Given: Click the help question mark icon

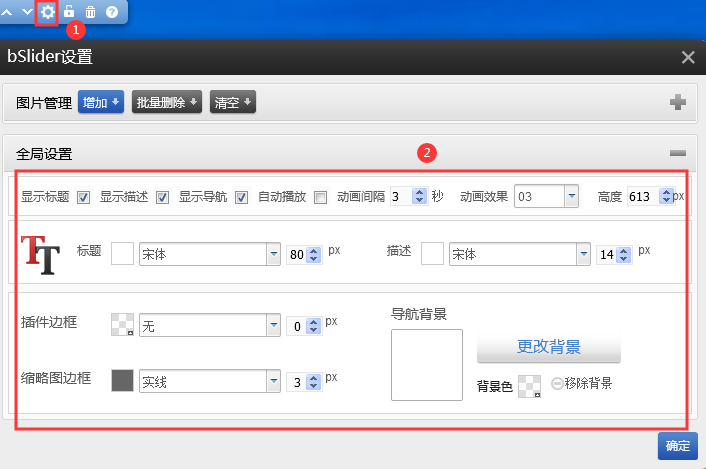Looking at the screenshot, I should point(112,12).
